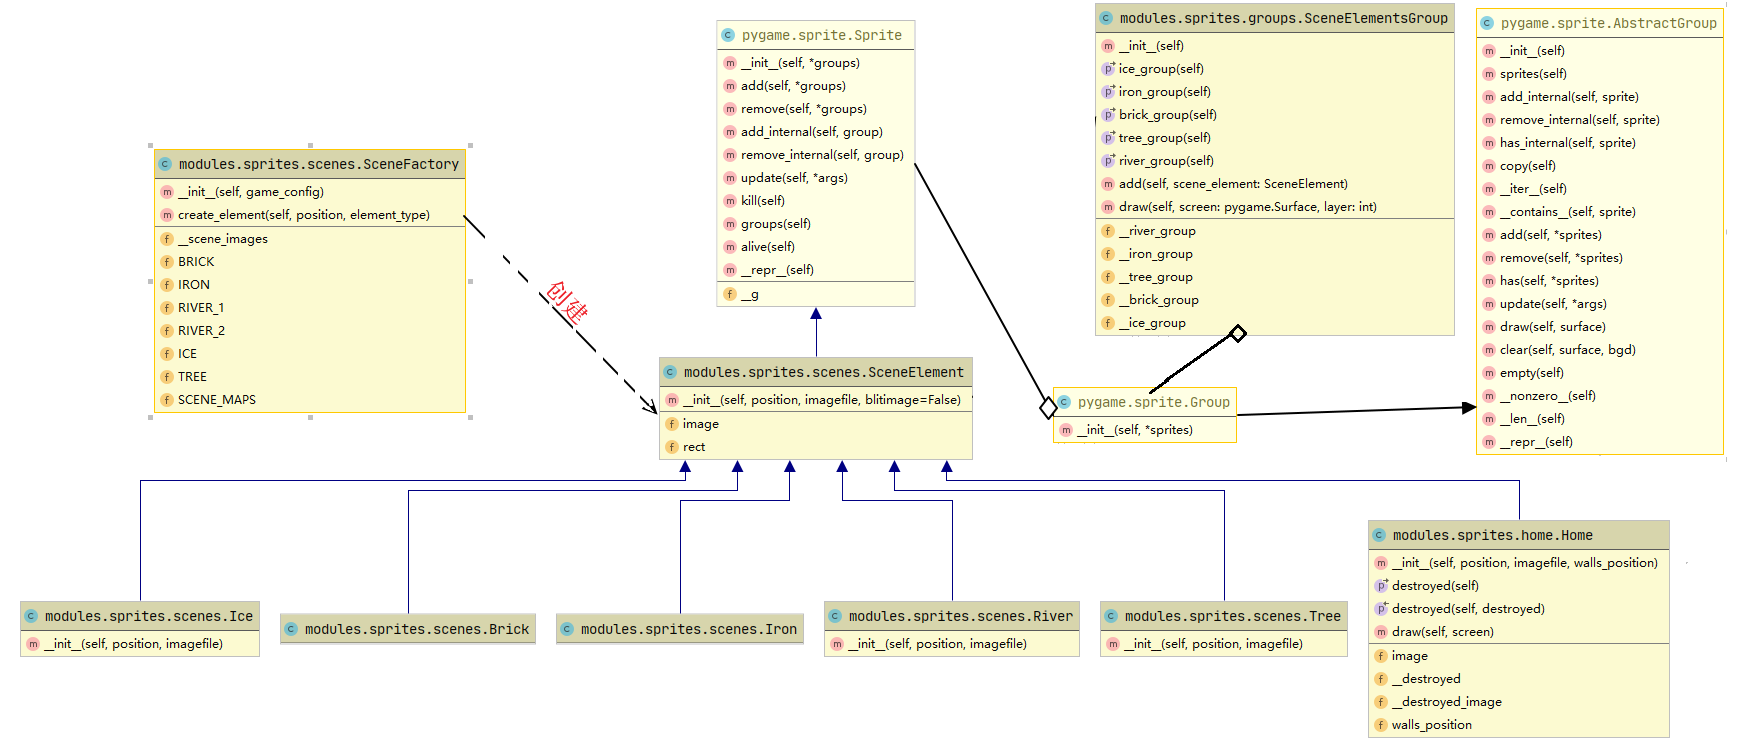Select the pygame.sprite.Group class header
Image resolution: width=1744 pixels, height=756 pixels.
[1145, 402]
